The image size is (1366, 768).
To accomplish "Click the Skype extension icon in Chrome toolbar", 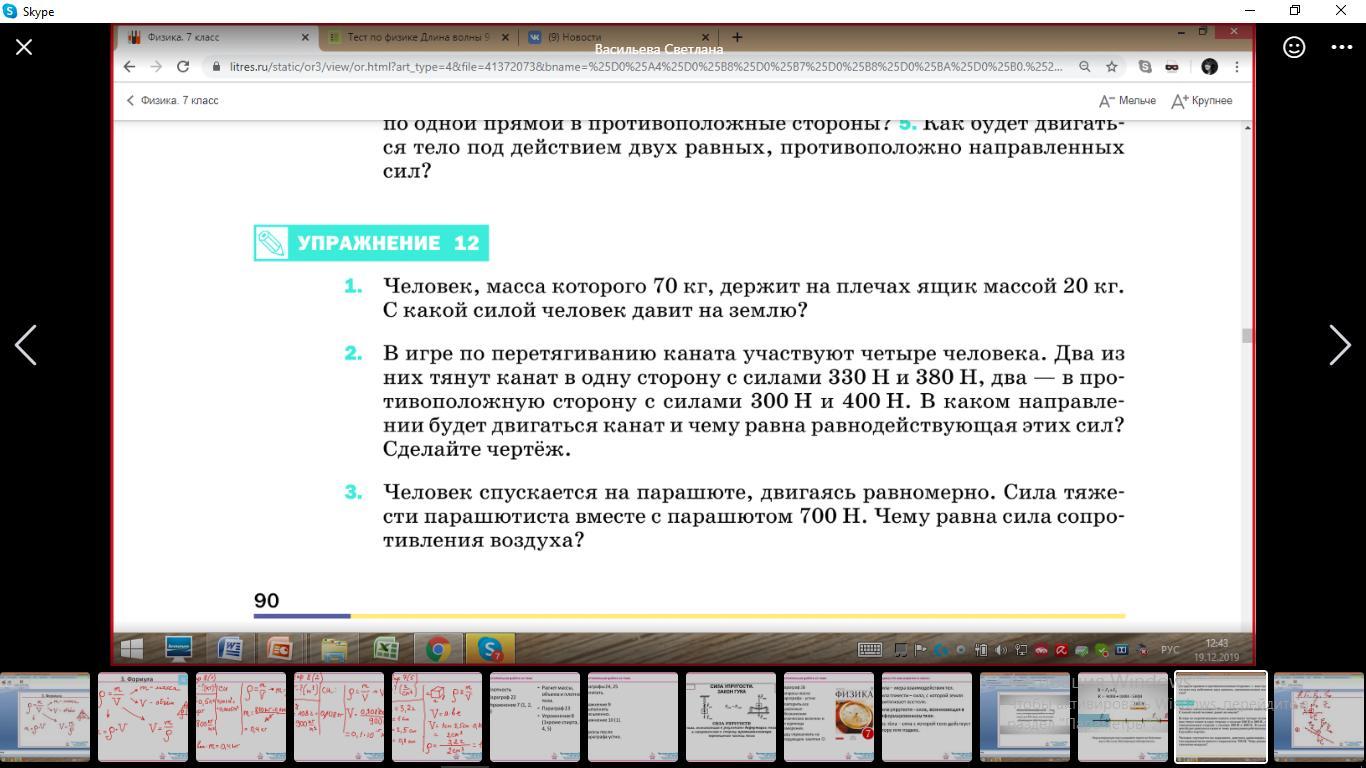I will click(1145, 66).
